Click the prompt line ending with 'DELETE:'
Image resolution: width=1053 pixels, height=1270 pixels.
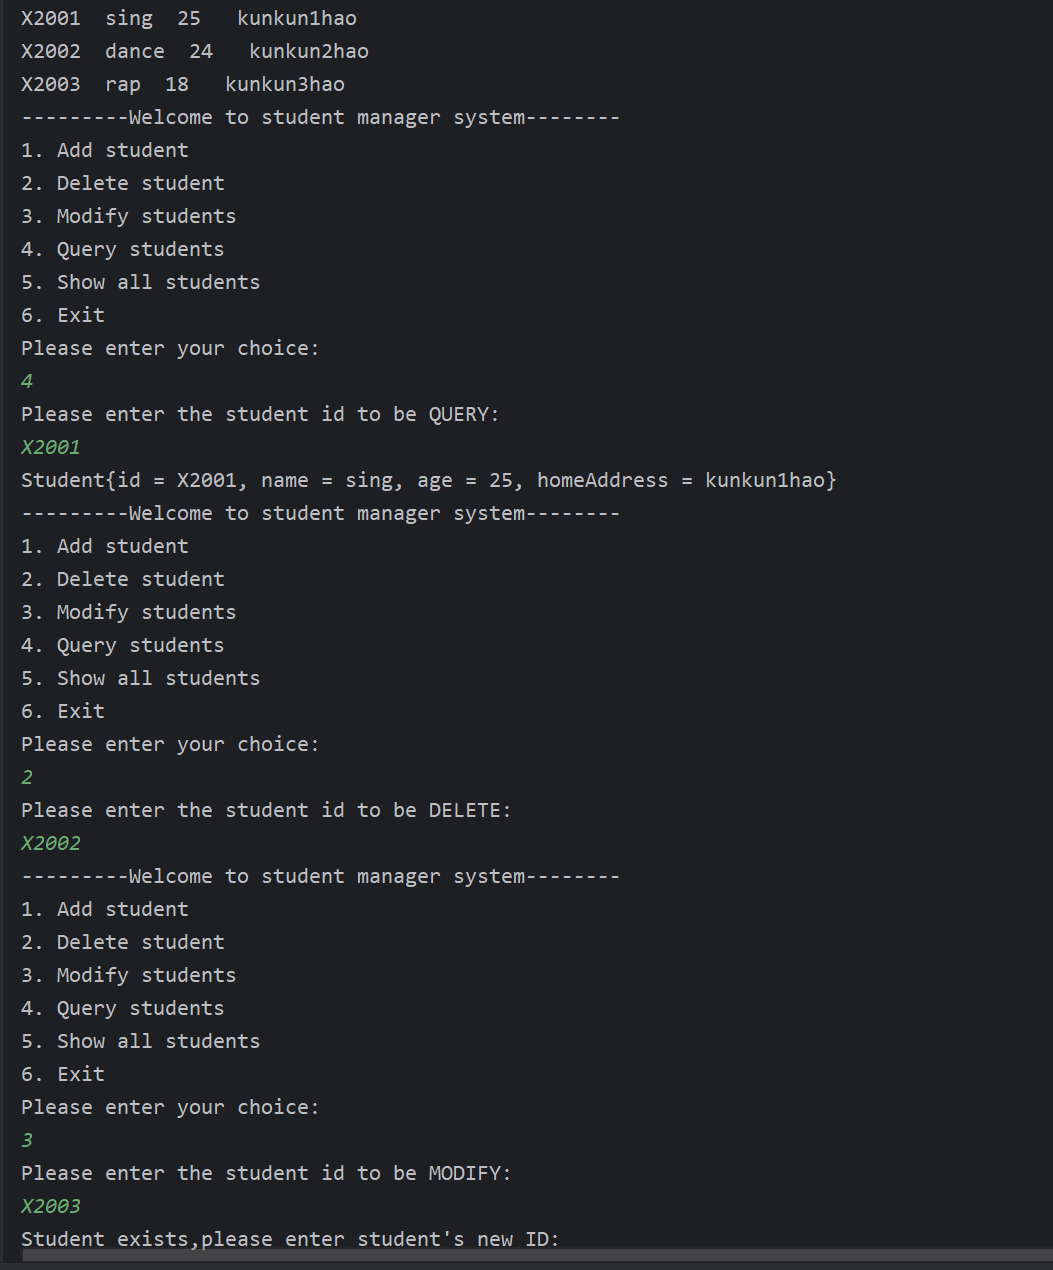pos(266,810)
